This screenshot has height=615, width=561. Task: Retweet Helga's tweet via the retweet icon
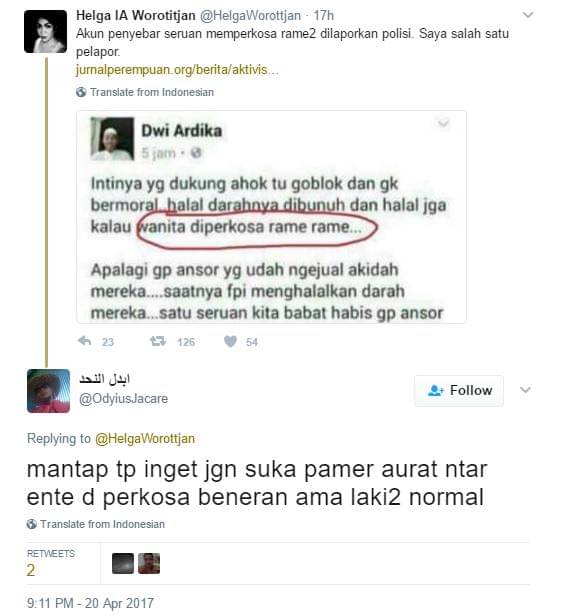158,341
